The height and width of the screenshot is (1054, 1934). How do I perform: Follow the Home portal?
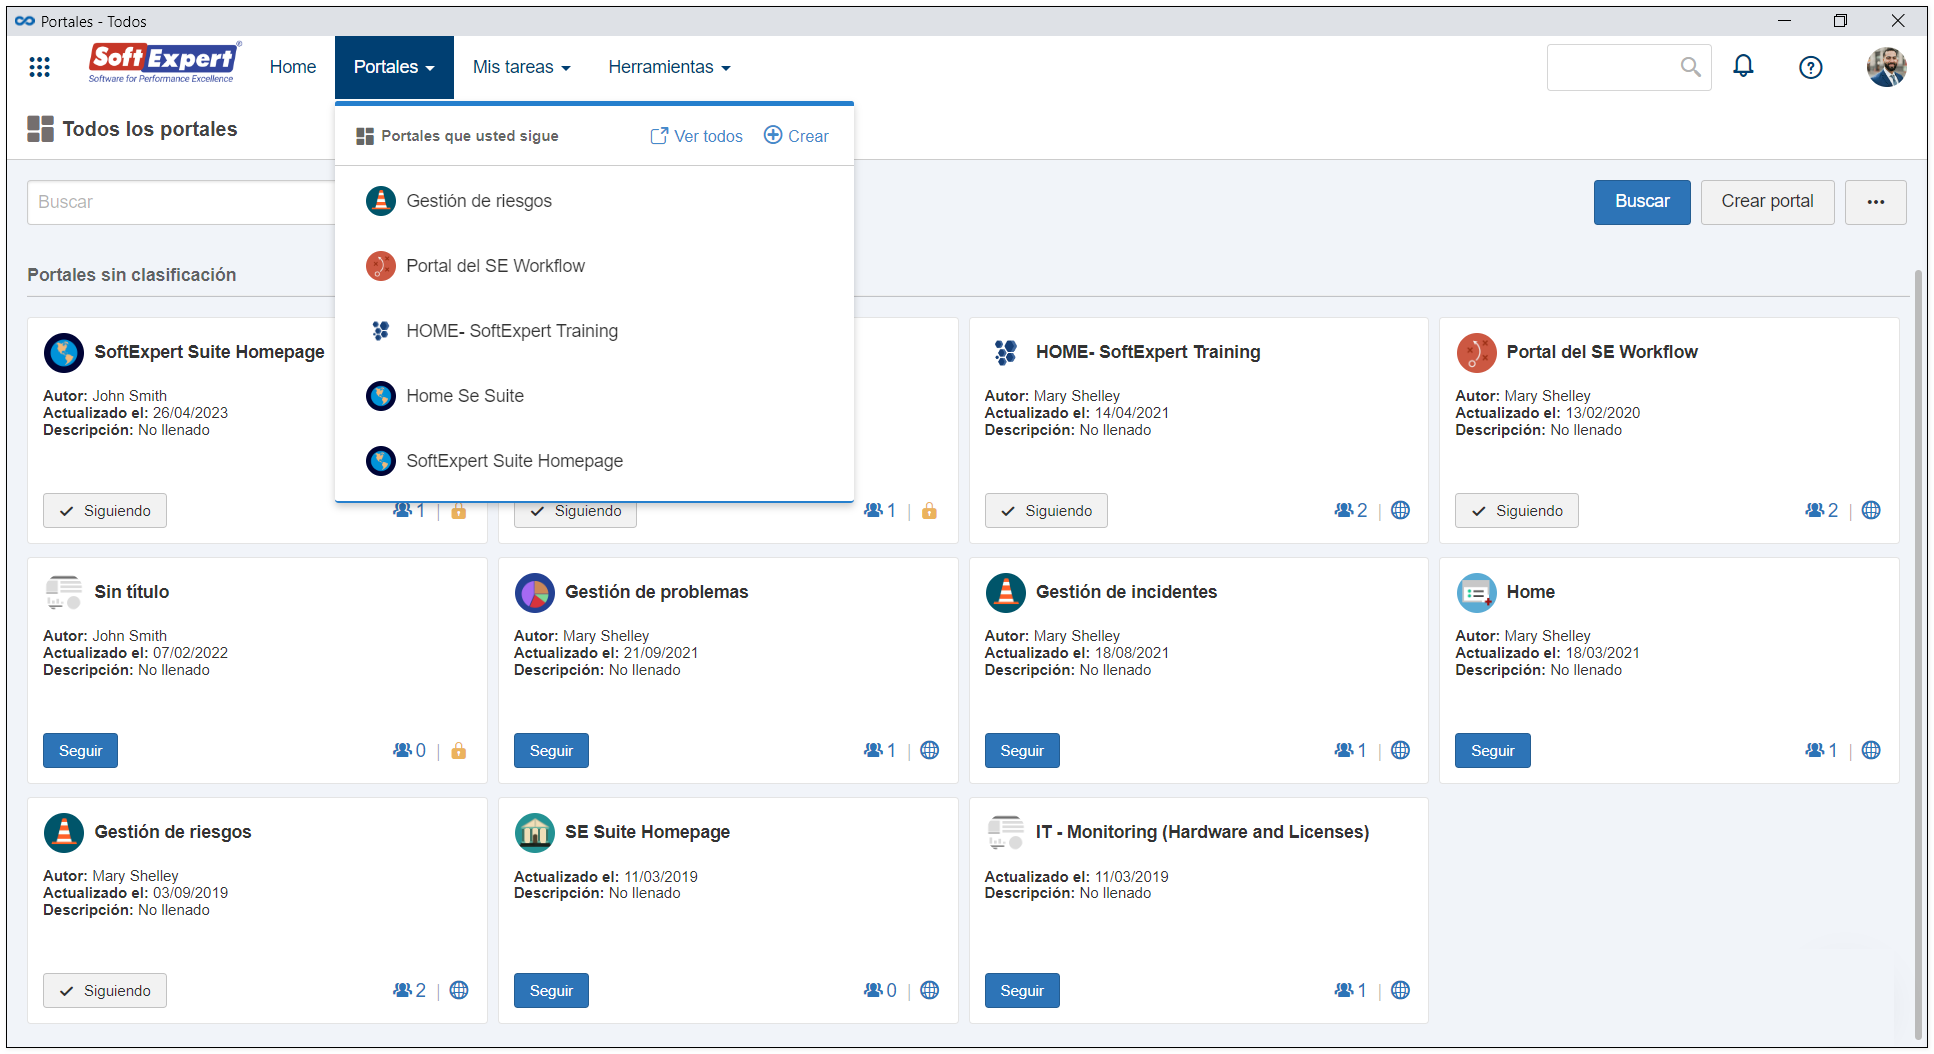click(1493, 751)
